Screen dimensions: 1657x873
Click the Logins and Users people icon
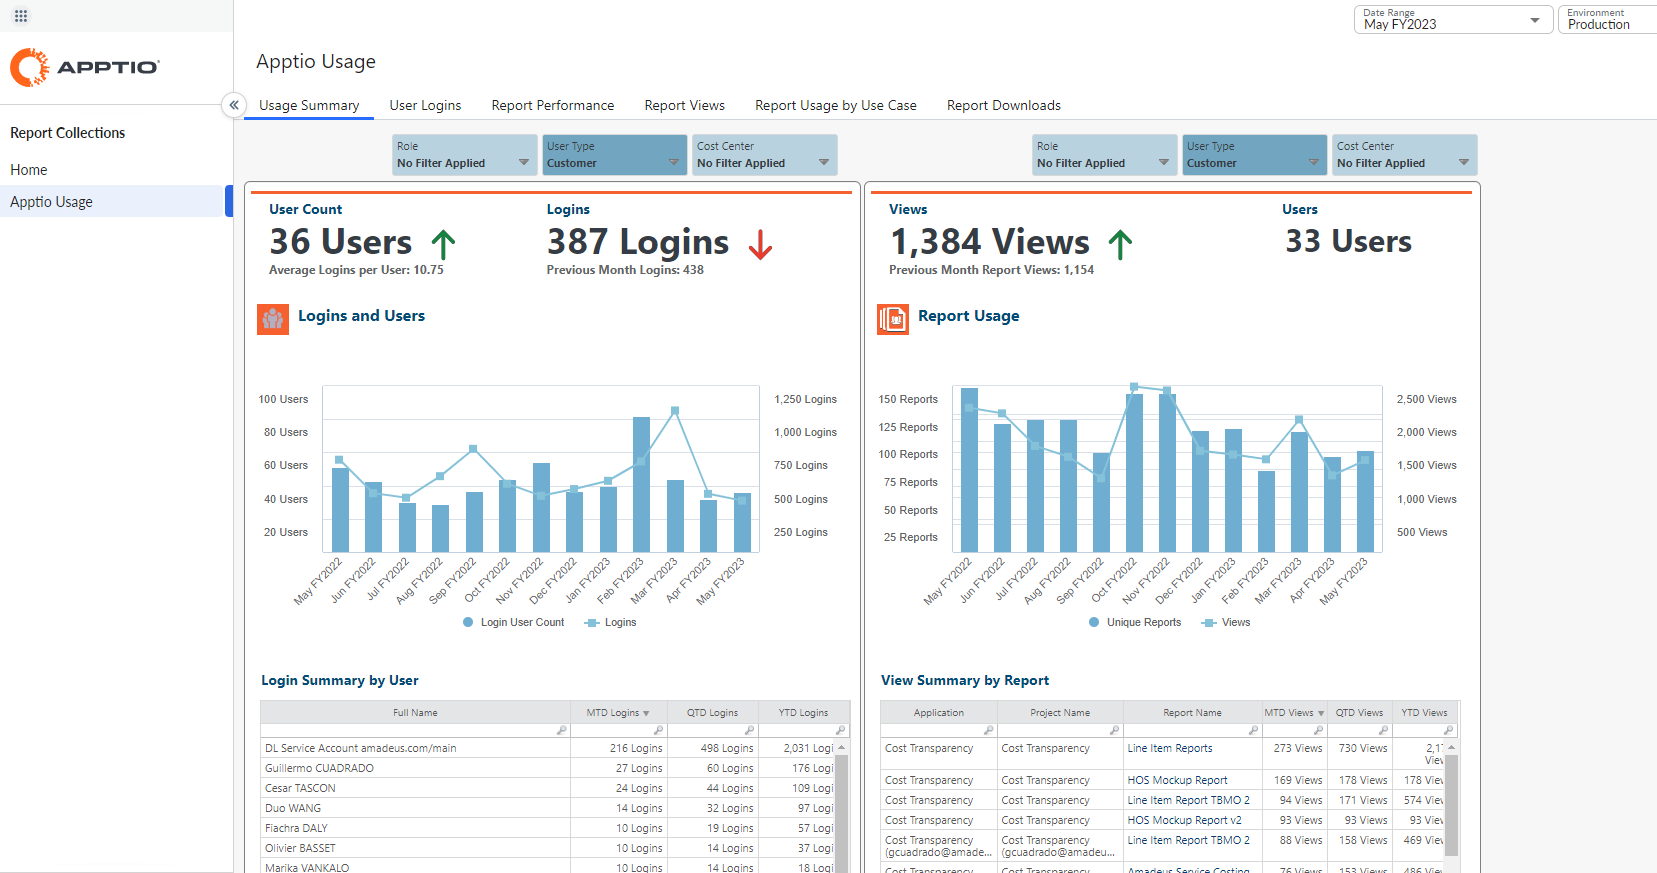pyautogui.click(x=273, y=319)
